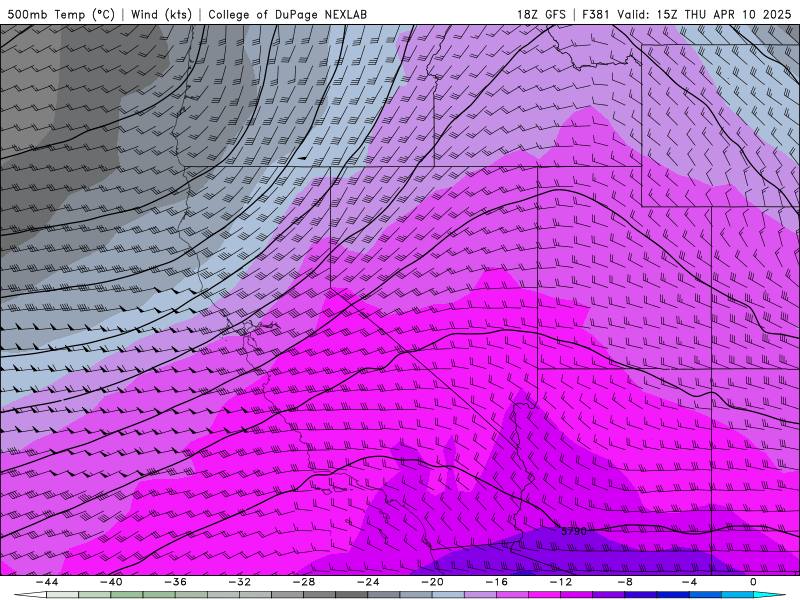Click the "-36" color bar tick label
This screenshot has height=600, width=800.
[175, 582]
